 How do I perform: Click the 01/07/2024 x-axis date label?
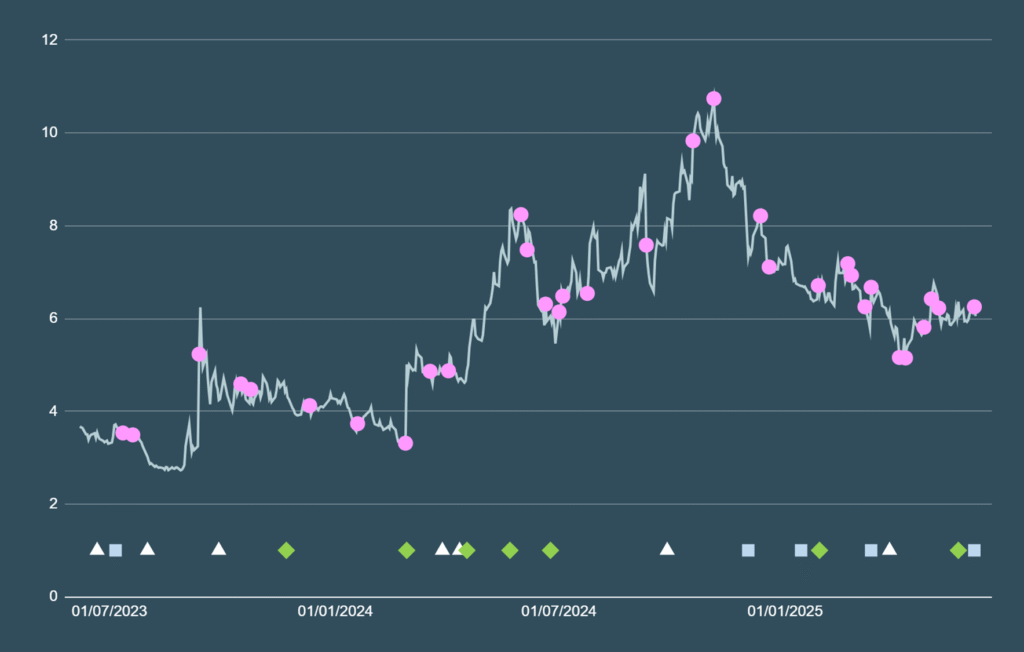coord(558,611)
